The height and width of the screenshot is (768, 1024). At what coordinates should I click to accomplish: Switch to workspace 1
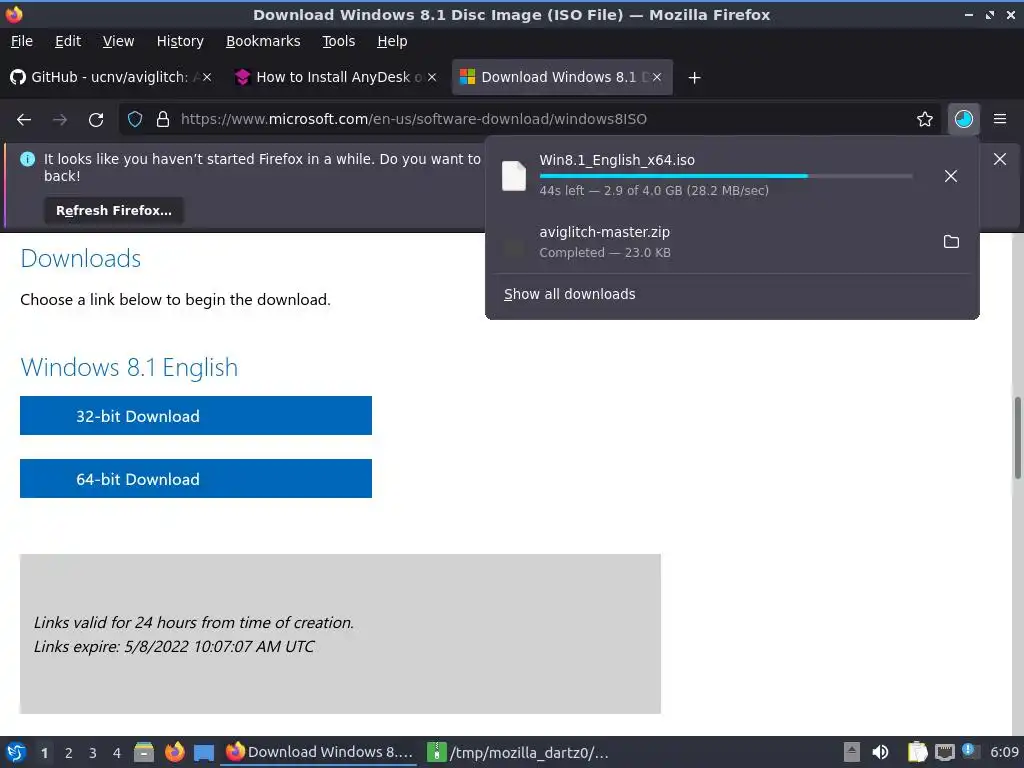44,753
